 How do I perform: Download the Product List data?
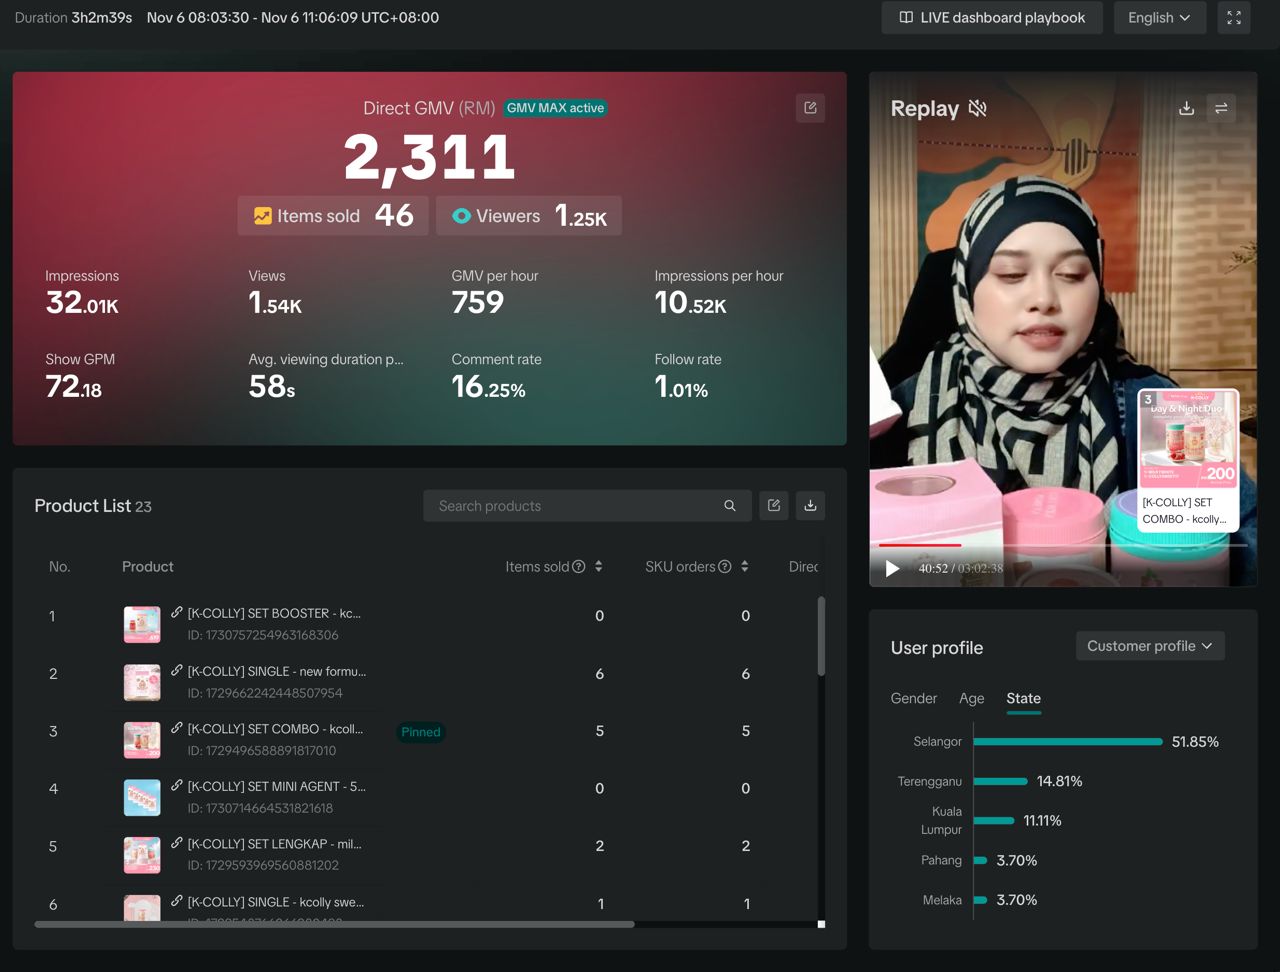coord(810,506)
